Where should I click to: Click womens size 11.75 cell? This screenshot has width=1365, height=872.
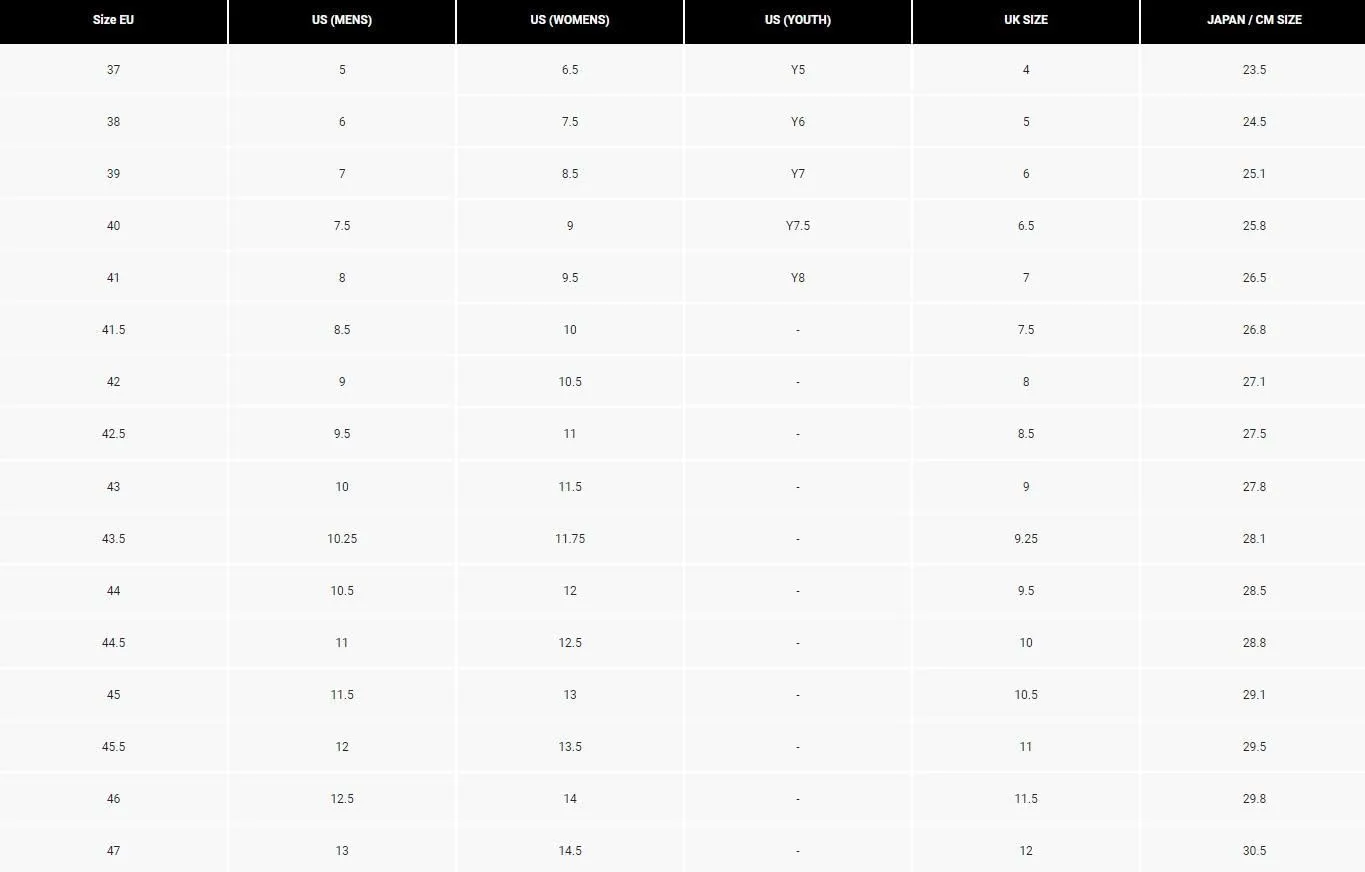pyautogui.click(x=570, y=539)
